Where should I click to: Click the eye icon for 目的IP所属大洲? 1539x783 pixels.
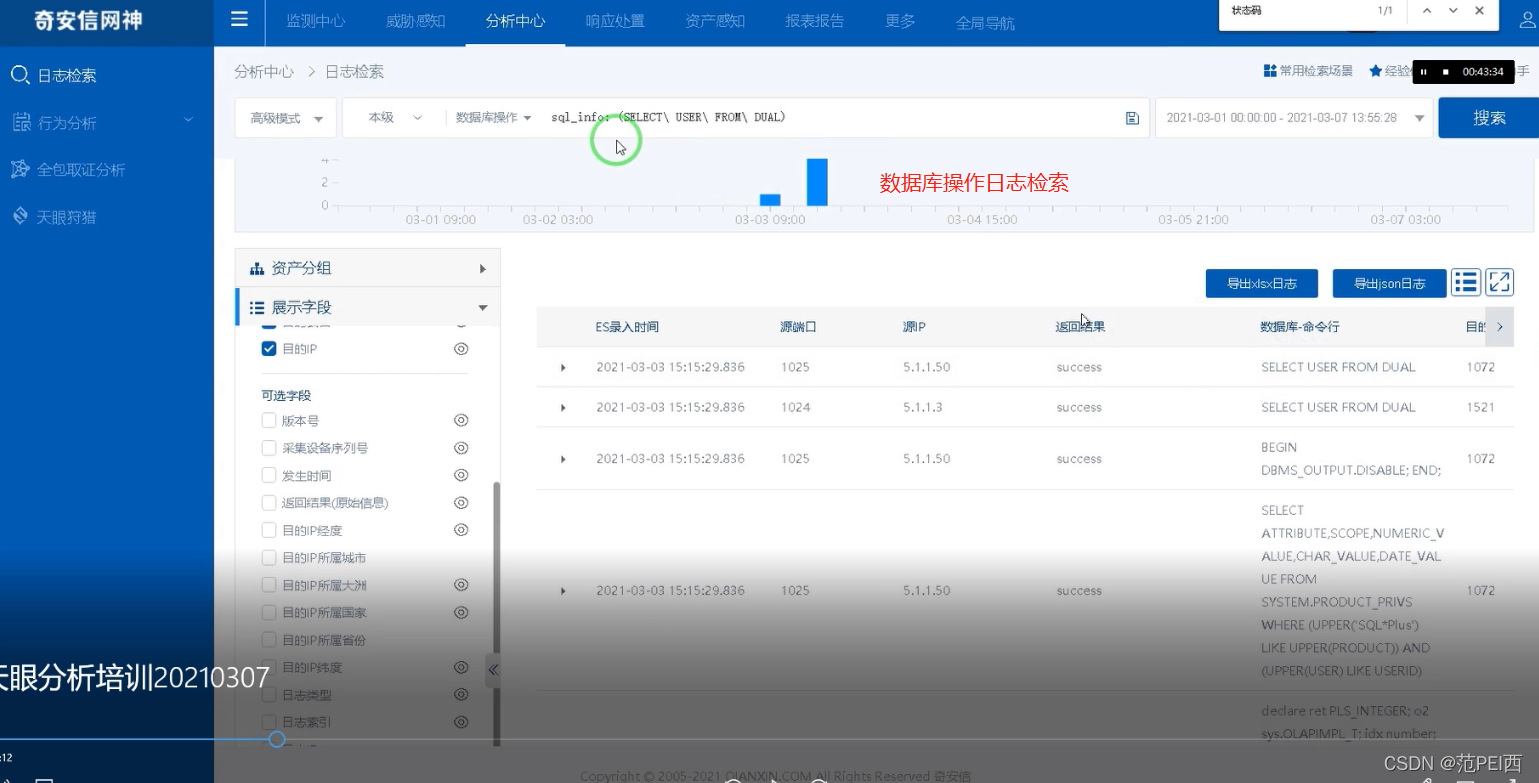click(461, 585)
